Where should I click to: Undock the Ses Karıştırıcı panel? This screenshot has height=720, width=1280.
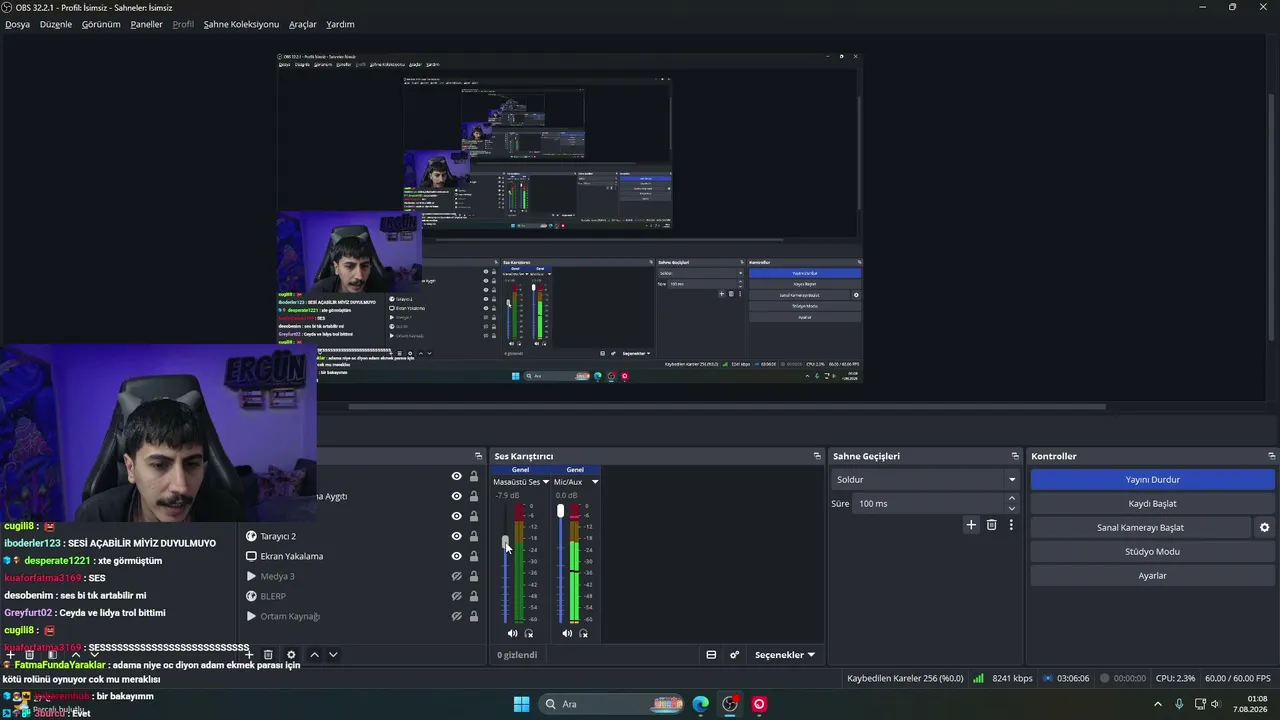click(x=817, y=456)
